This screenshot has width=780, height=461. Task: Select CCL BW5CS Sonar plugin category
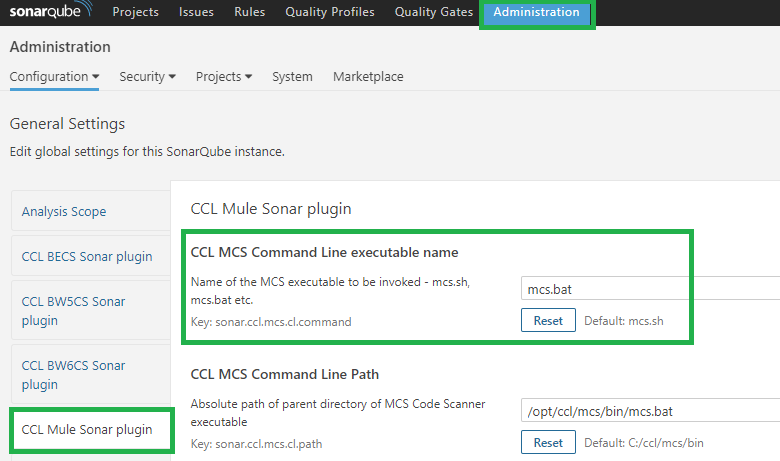[x=91, y=310]
